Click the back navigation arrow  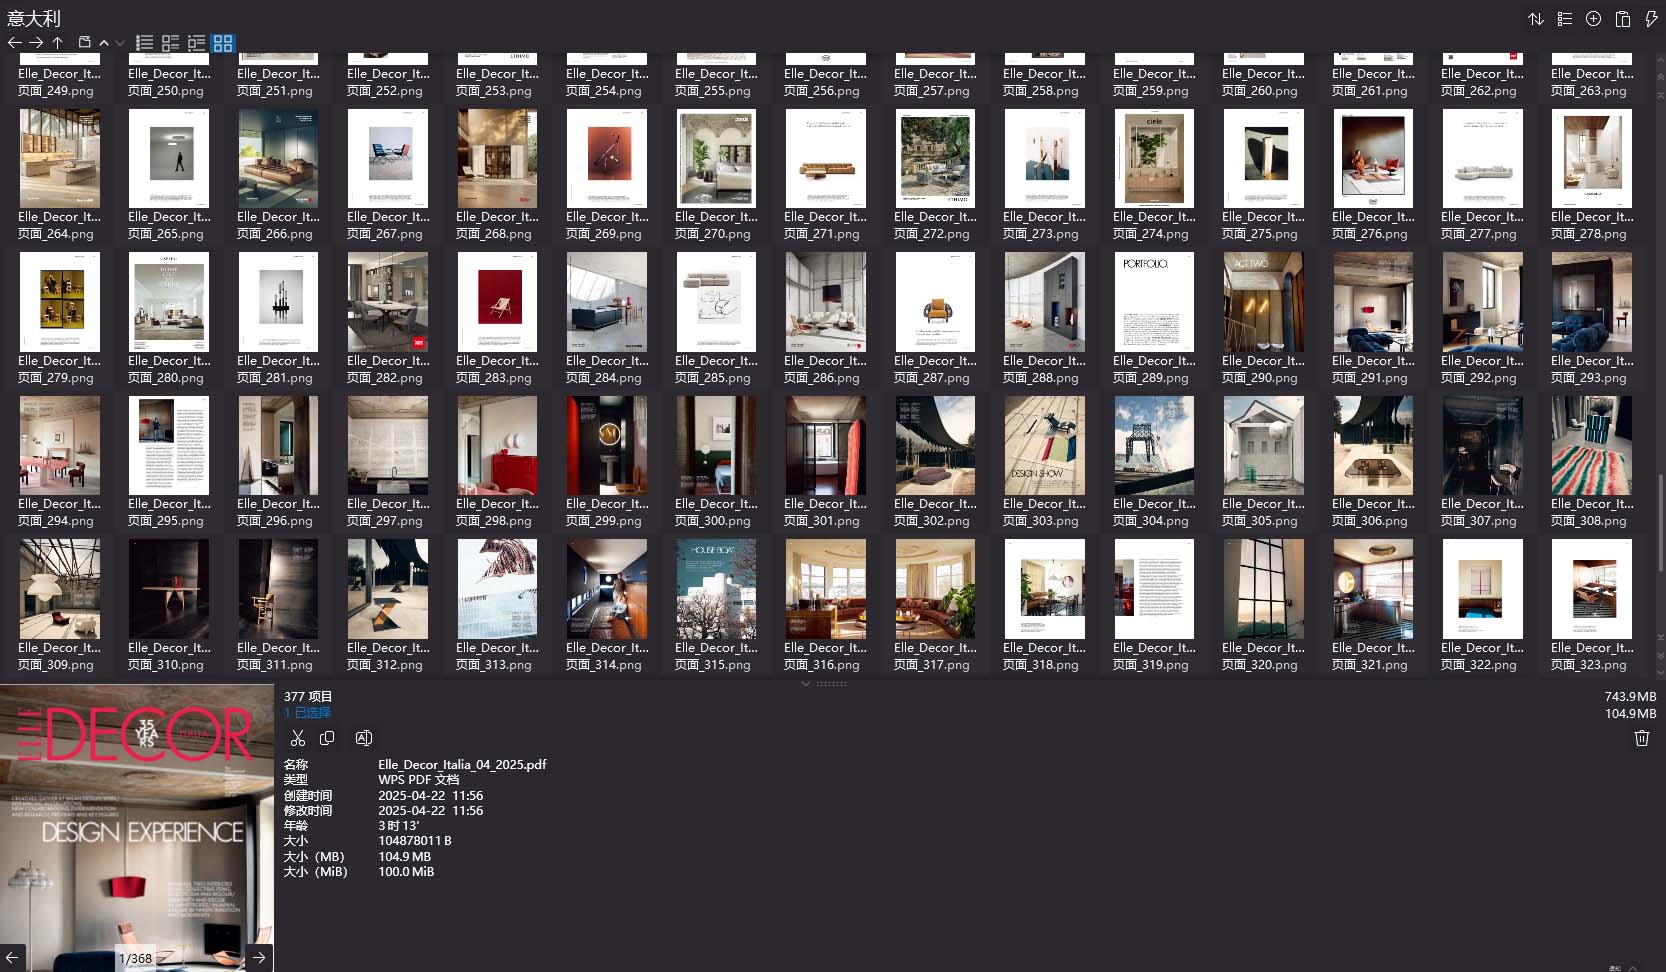(x=14, y=43)
